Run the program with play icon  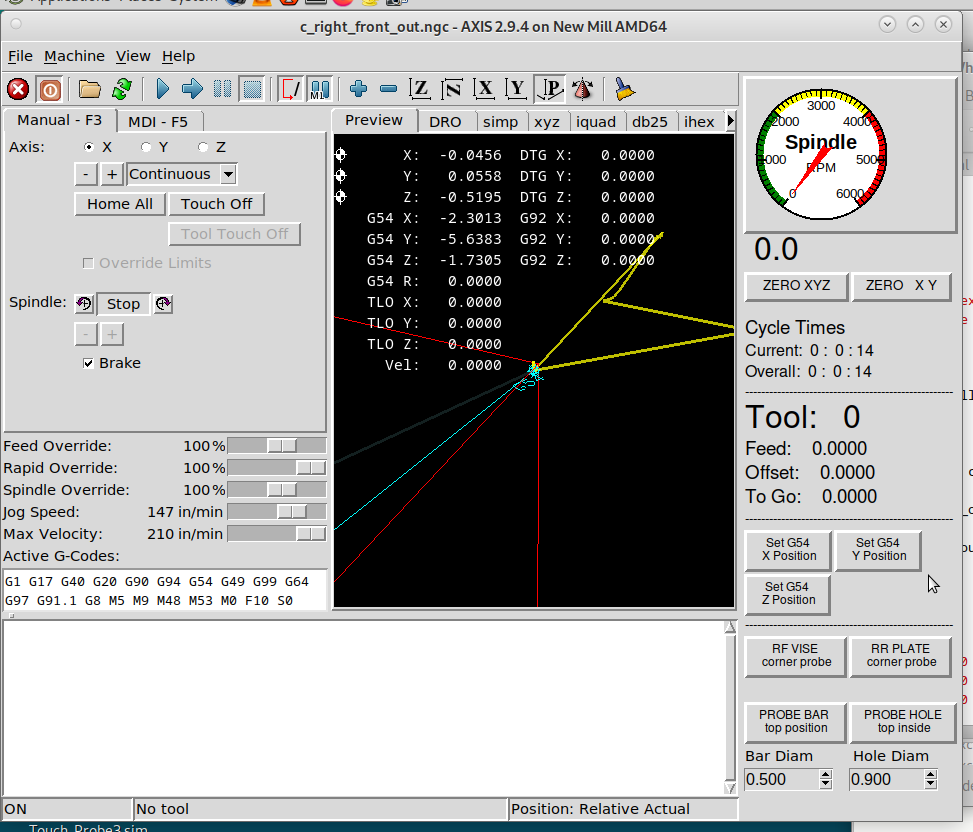tap(163, 90)
